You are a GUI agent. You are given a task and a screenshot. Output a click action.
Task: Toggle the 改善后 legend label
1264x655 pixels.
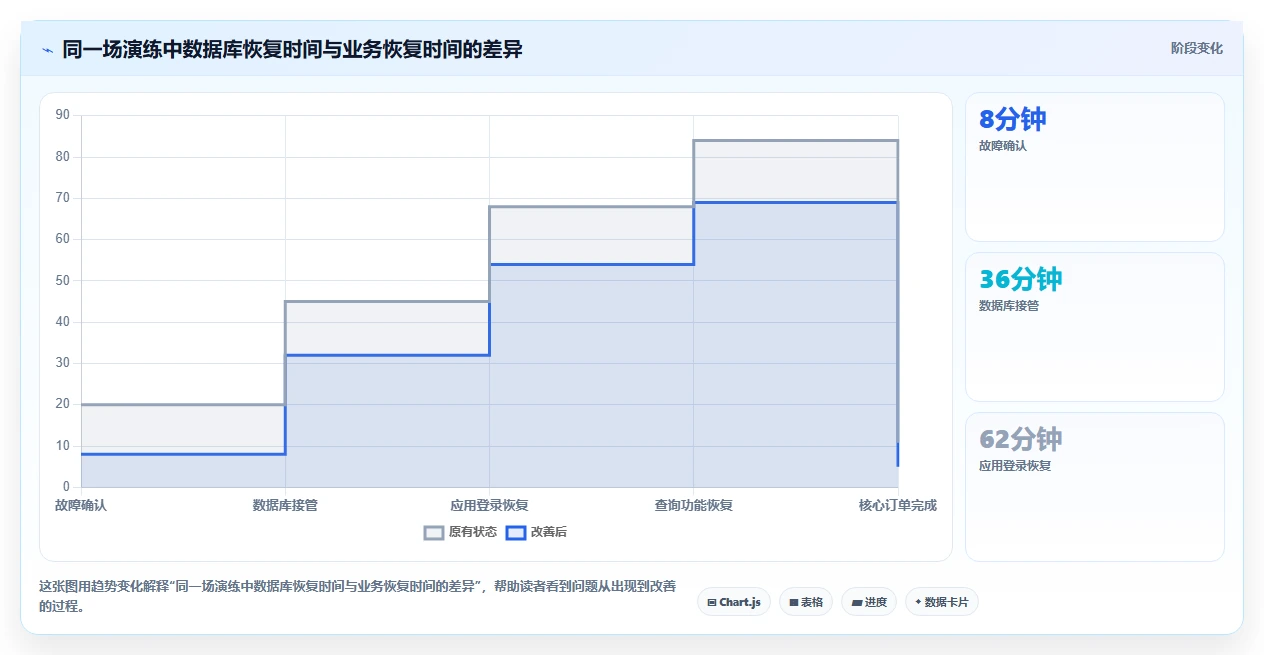(548, 532)
